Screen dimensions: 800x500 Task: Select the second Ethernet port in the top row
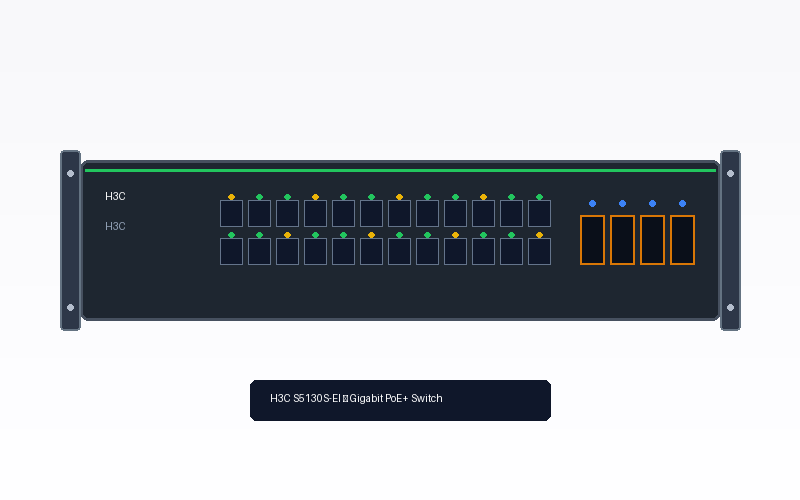click(259, 213)
